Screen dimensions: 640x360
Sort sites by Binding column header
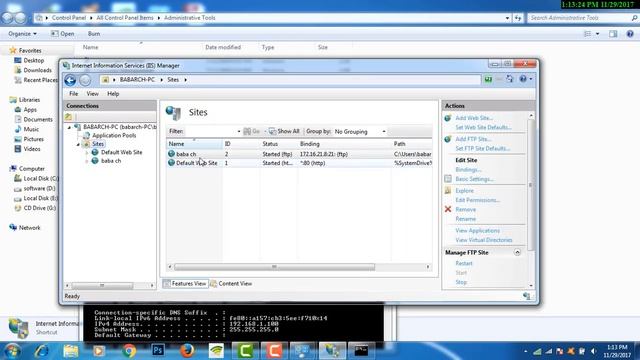[x=344, y=144]
